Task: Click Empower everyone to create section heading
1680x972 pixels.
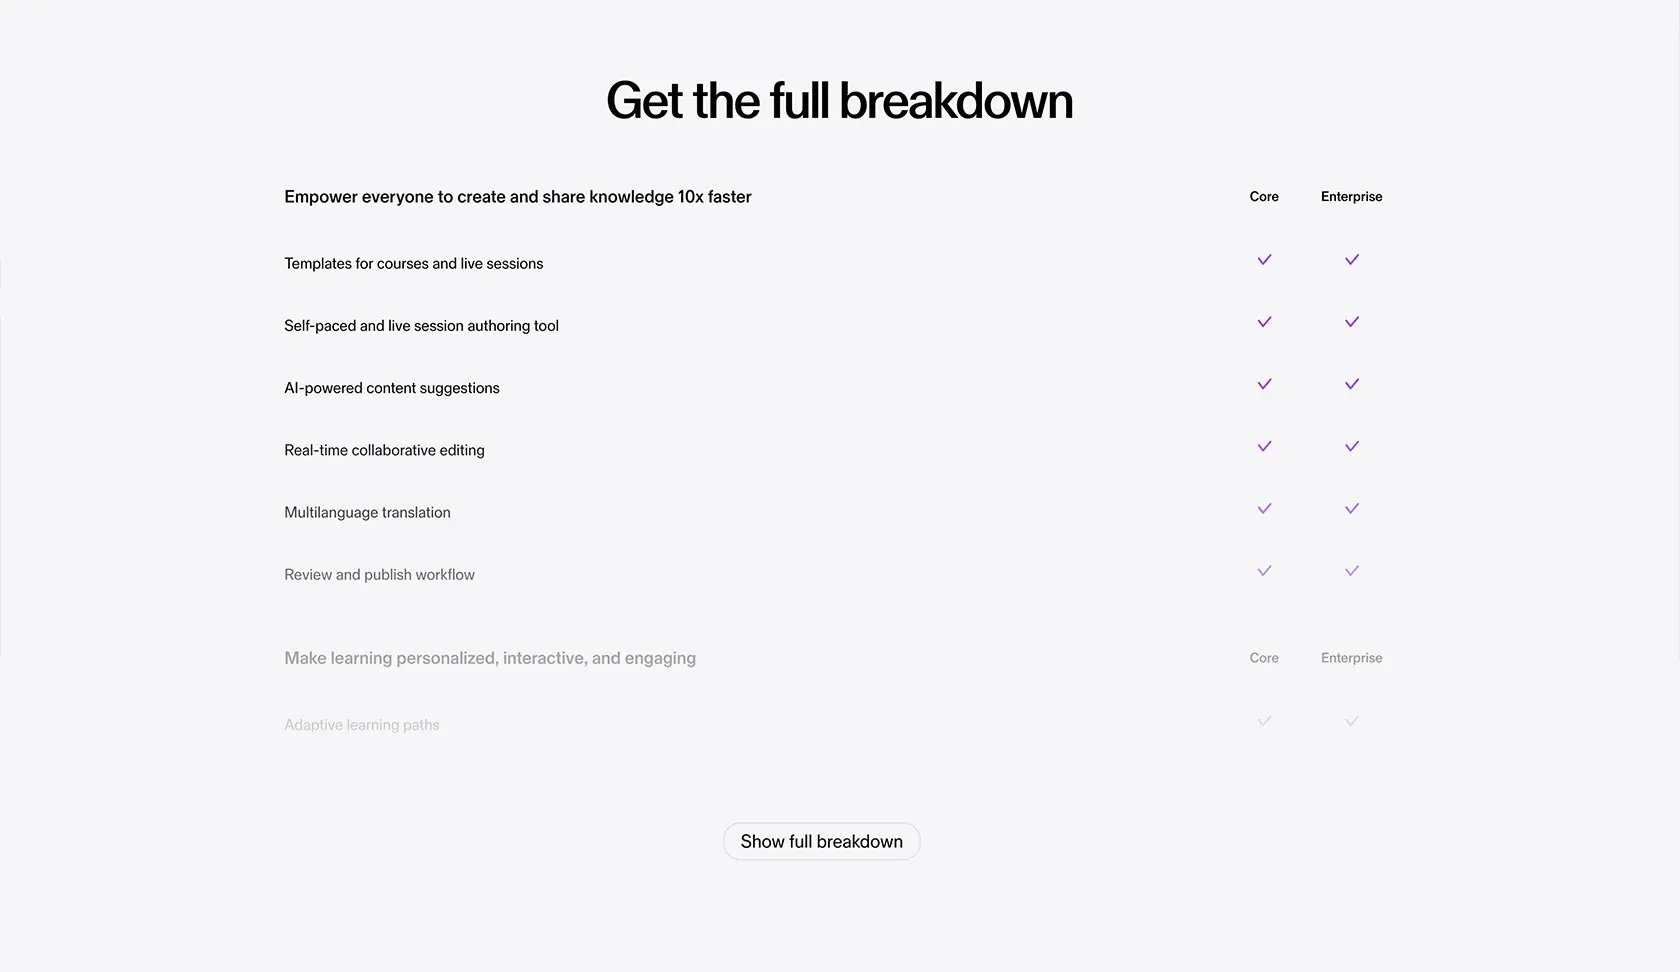Action: (x=518, y=197)
